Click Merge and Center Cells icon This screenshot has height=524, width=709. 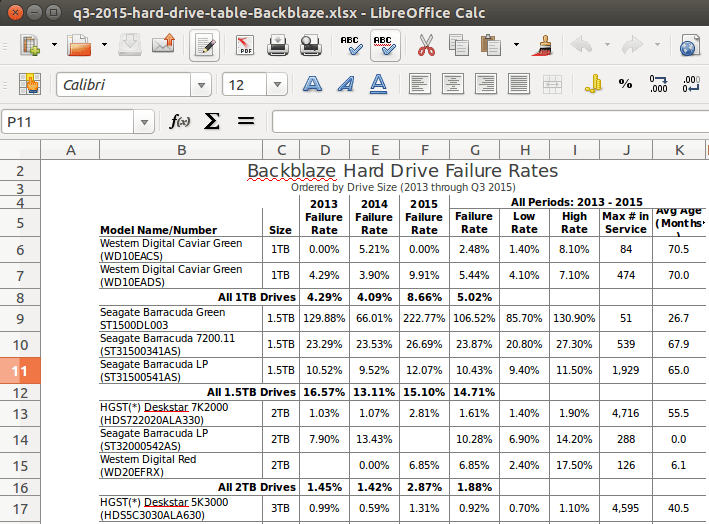(552, 84)
